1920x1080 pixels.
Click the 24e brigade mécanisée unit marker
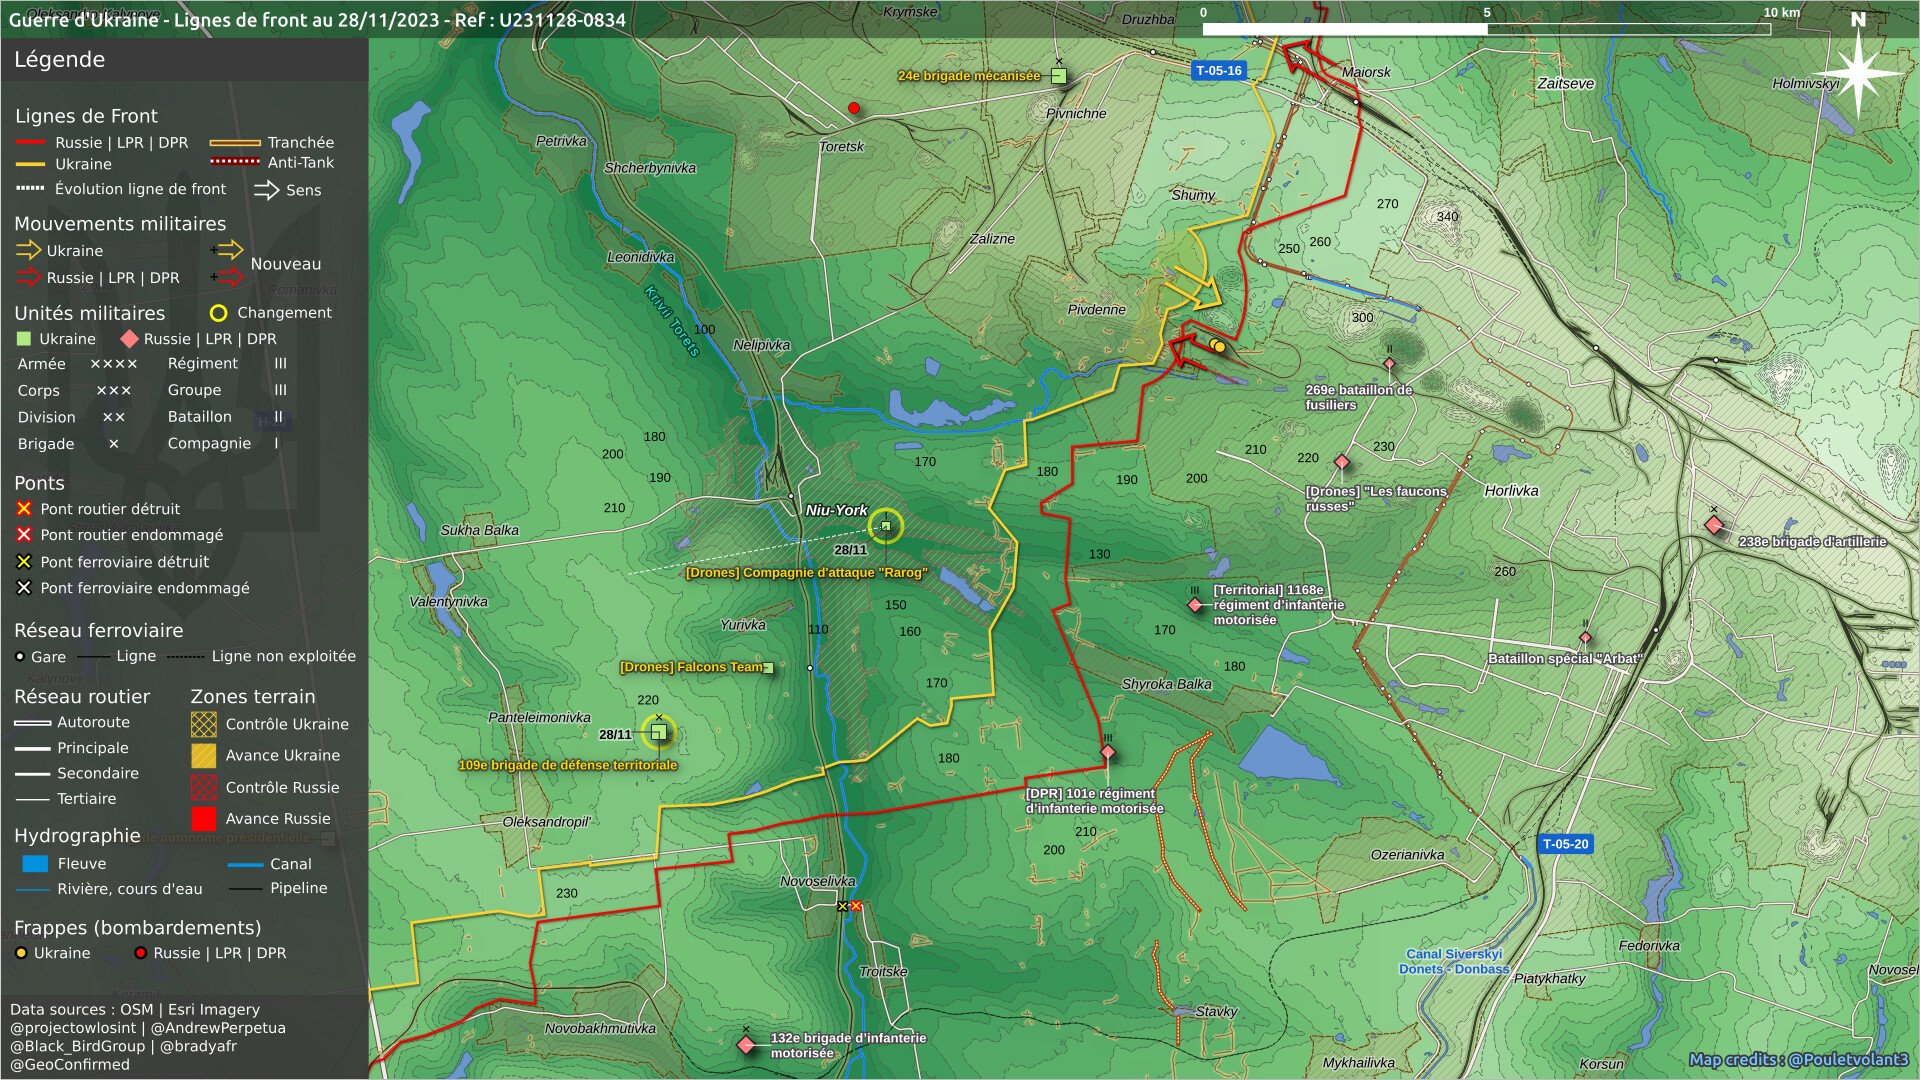[x=1059, y=76]
